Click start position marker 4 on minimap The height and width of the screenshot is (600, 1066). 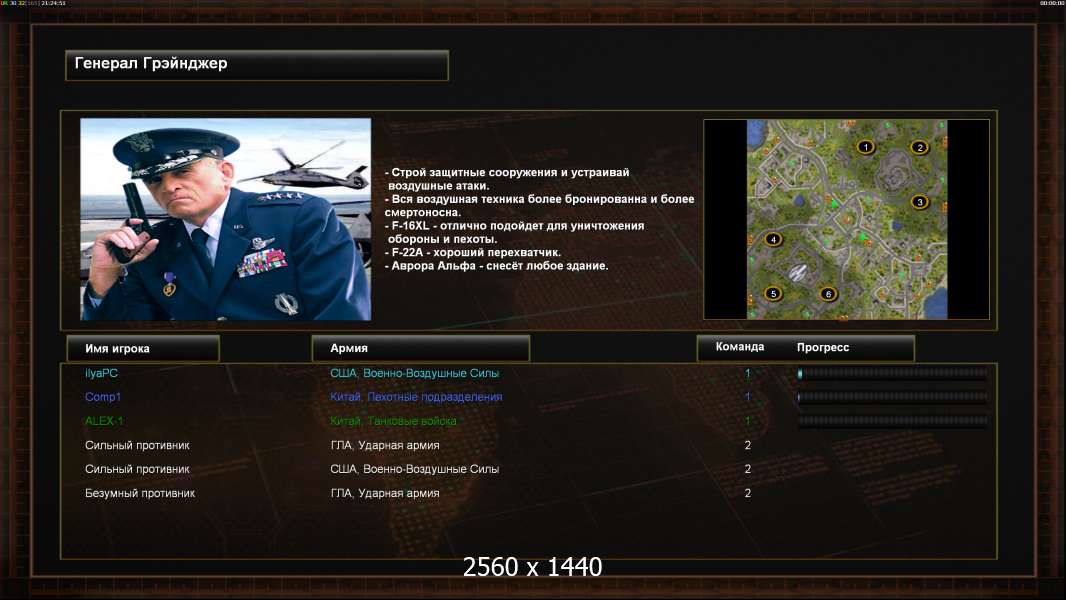click(773, 239)
